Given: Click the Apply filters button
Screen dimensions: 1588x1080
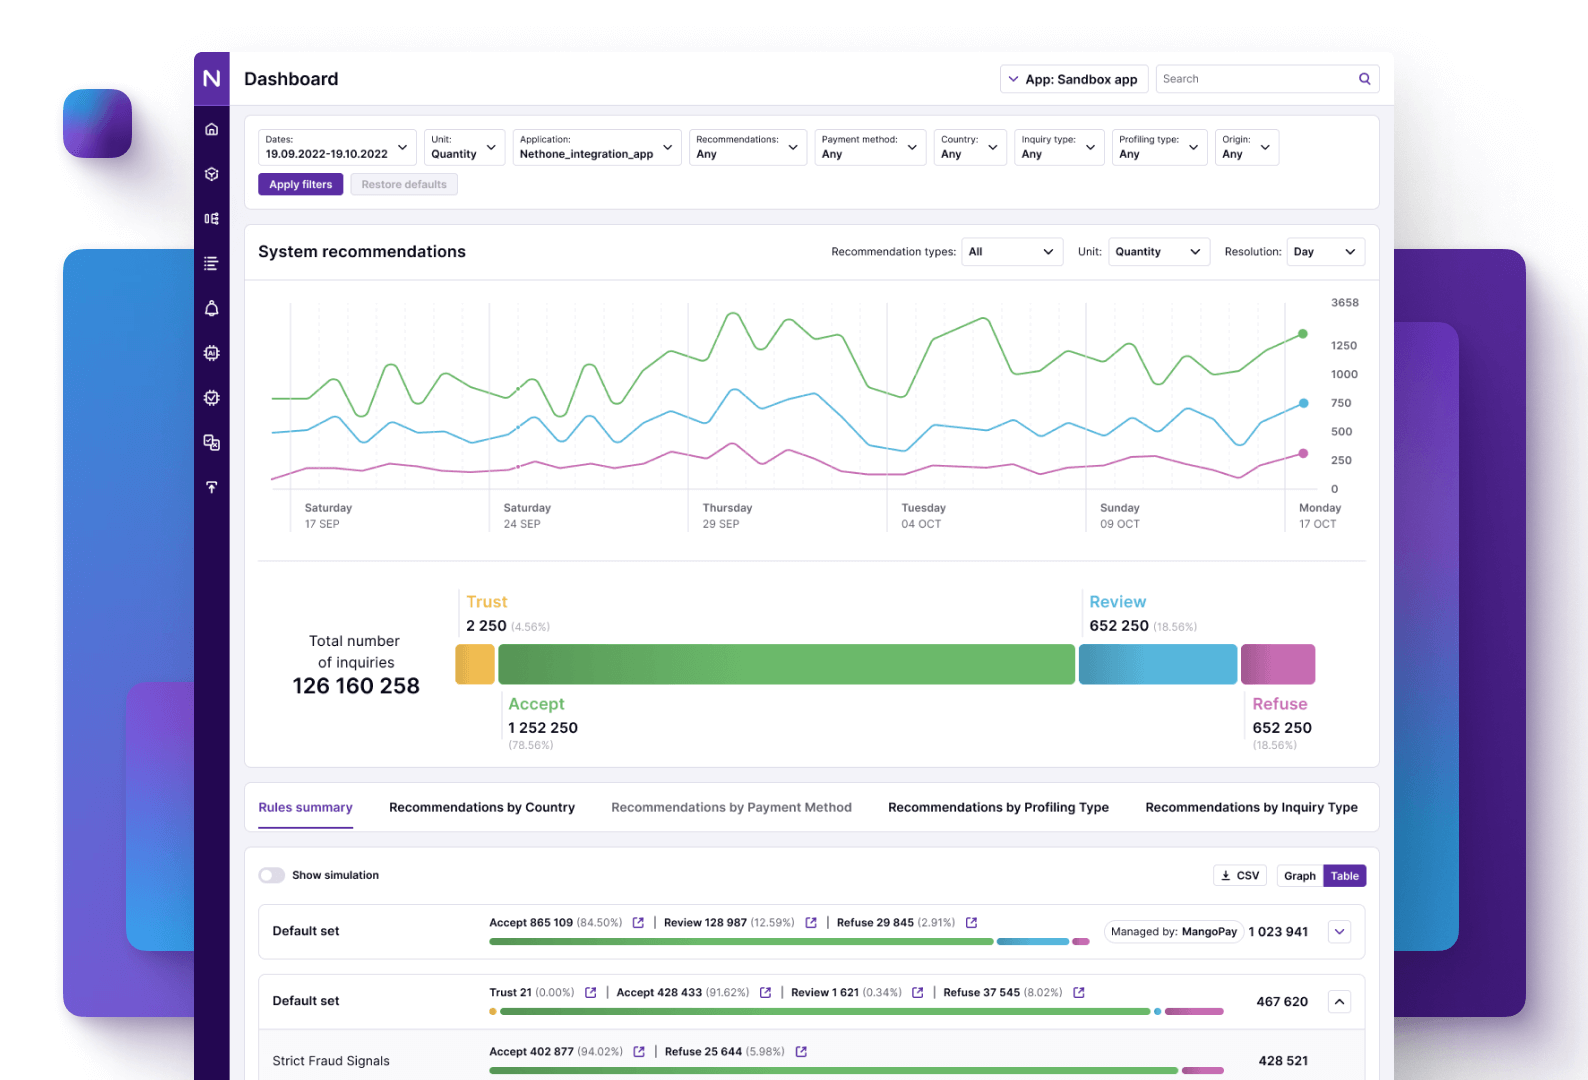Looking at the screenshot, I should click(x=300, y=185).
